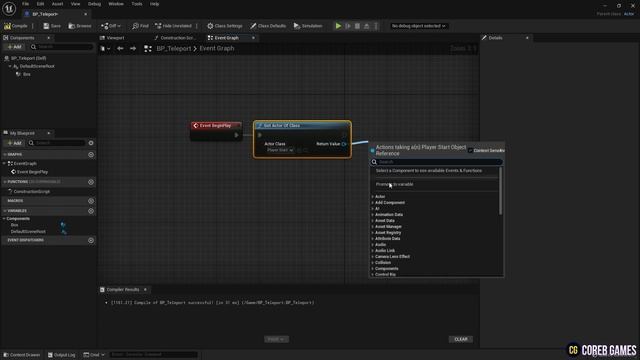Open the Diff dropdown in the toolbar
The image size is (640, 360).
[x=111, y=26]
